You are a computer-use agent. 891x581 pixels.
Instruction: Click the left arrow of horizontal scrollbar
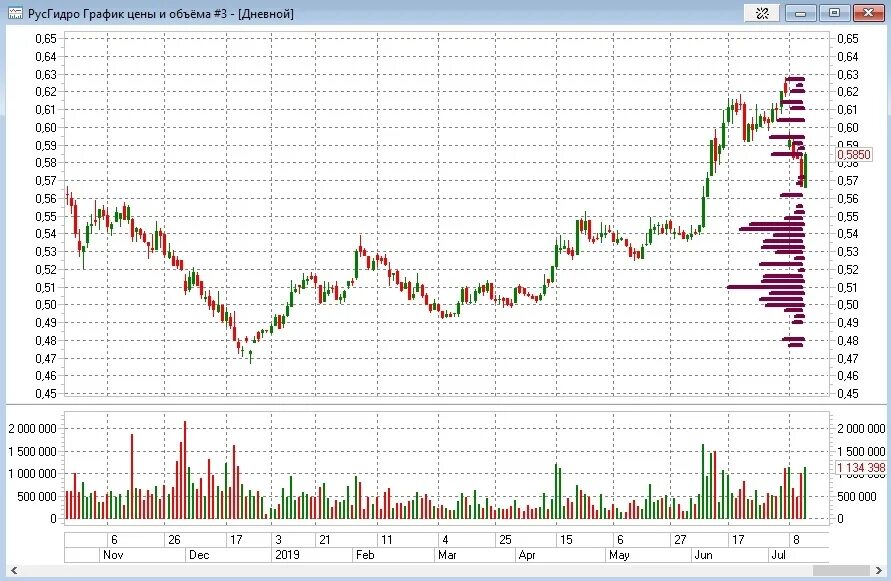click(14, 570)
